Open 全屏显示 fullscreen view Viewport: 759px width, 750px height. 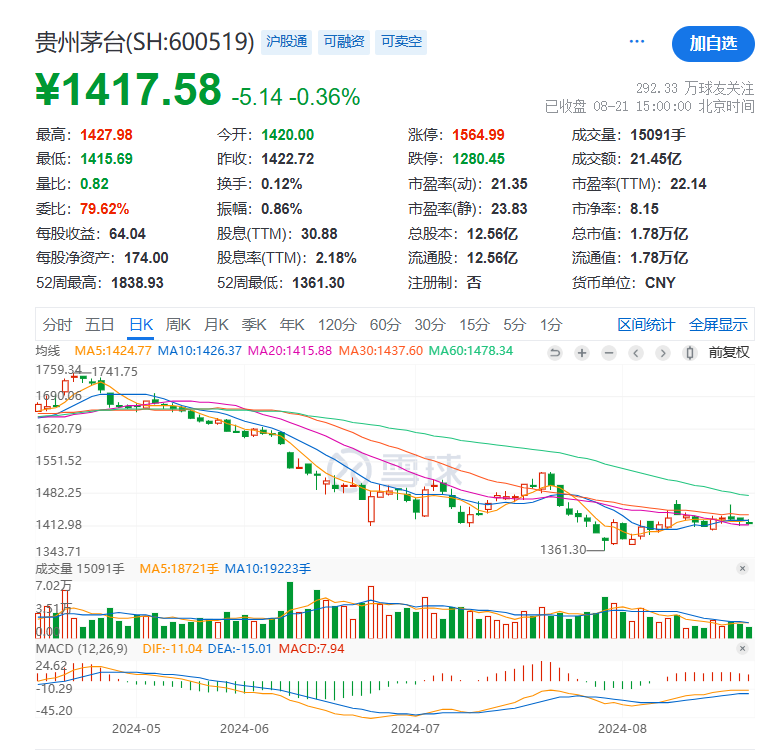[x=718, y=324]
